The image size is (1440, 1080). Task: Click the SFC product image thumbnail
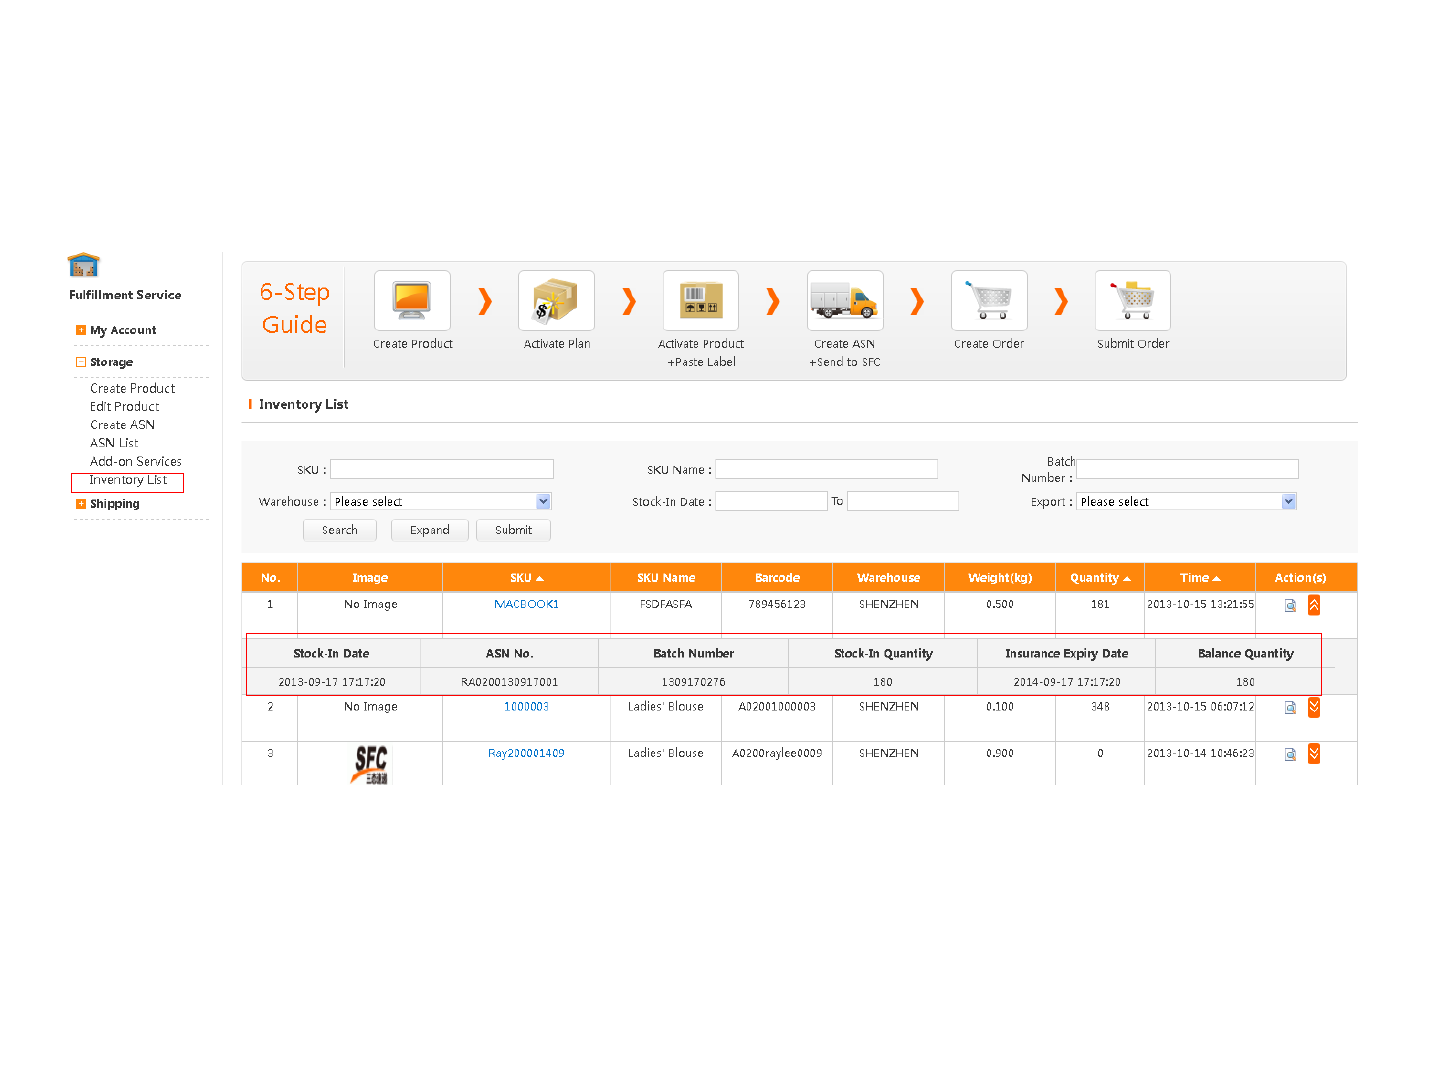coord(370,765)
